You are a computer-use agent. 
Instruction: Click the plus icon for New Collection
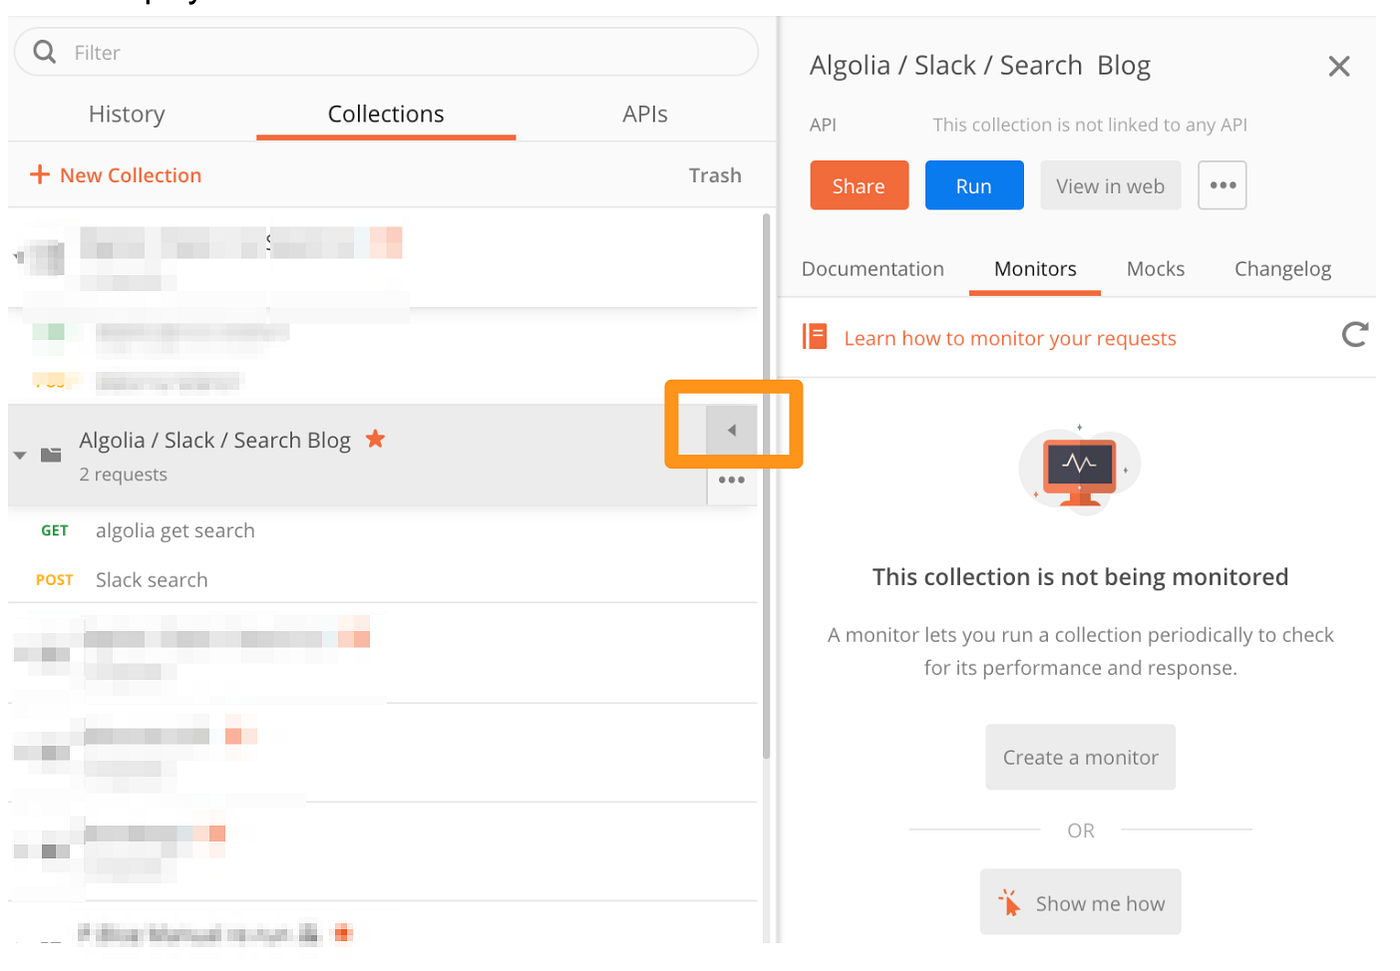point(40,175)
